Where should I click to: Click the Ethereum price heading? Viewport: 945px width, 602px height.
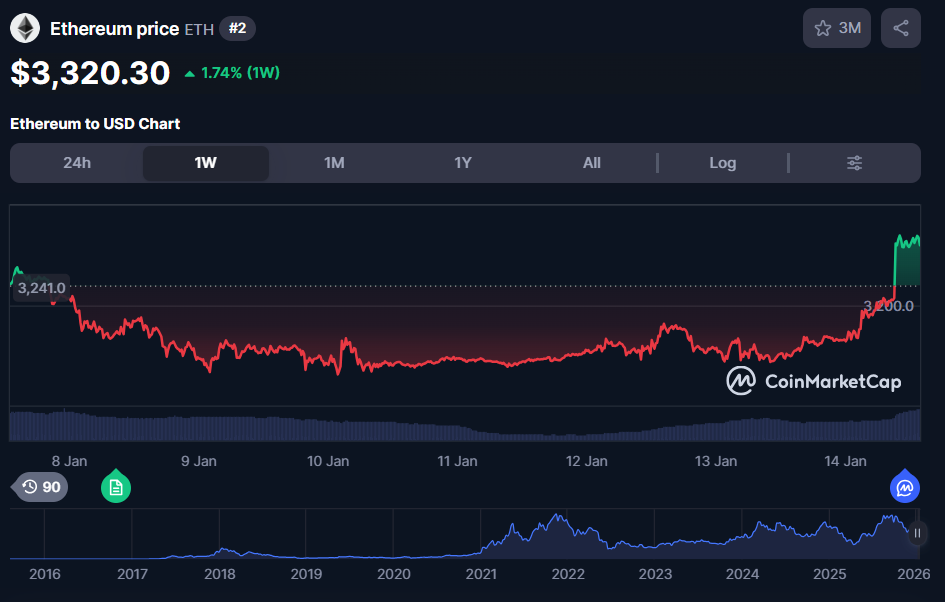pos(115,29)
